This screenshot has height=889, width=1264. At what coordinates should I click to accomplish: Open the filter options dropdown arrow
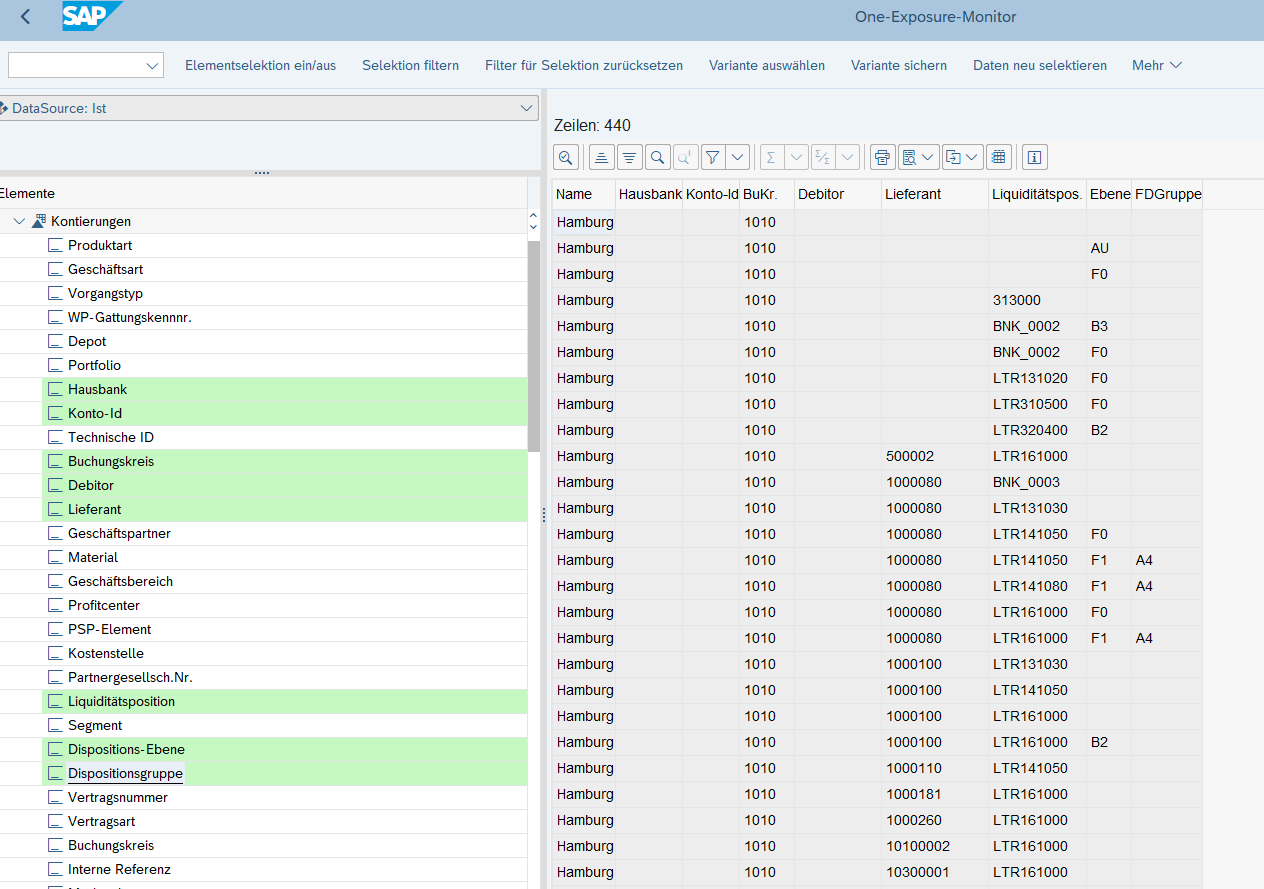(x=738, y=157)
